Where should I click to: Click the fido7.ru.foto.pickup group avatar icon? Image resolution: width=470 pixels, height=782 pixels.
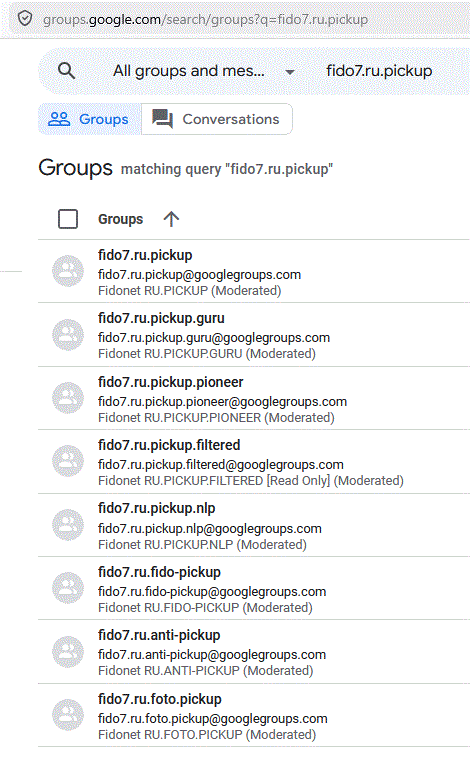(68, 715)
